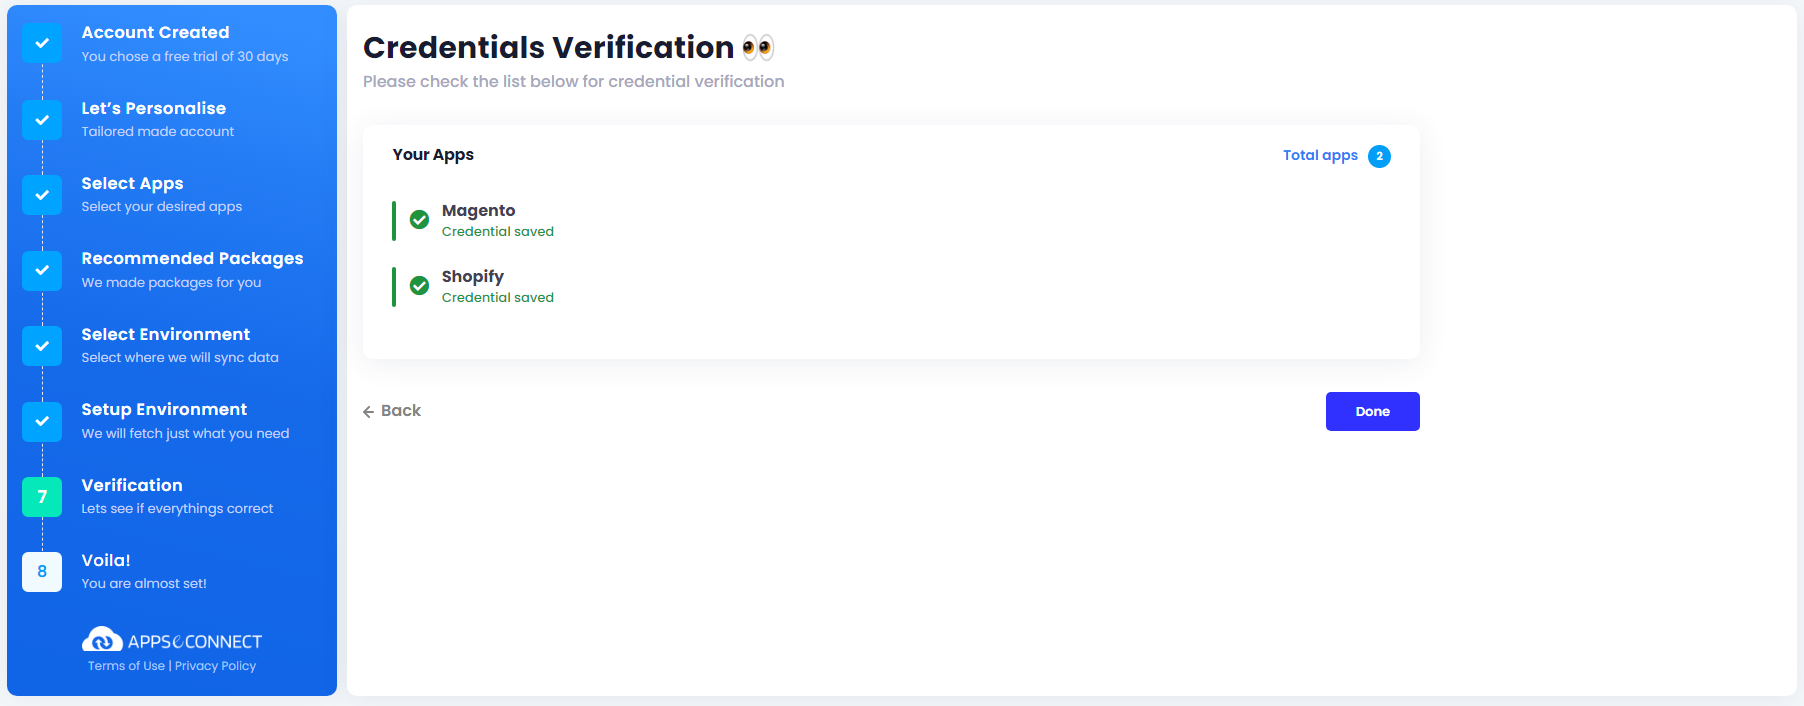The height and width of the screenshot is (706, 1804).
Task: Select the Verification step title
Action: (x=132, y=485)
